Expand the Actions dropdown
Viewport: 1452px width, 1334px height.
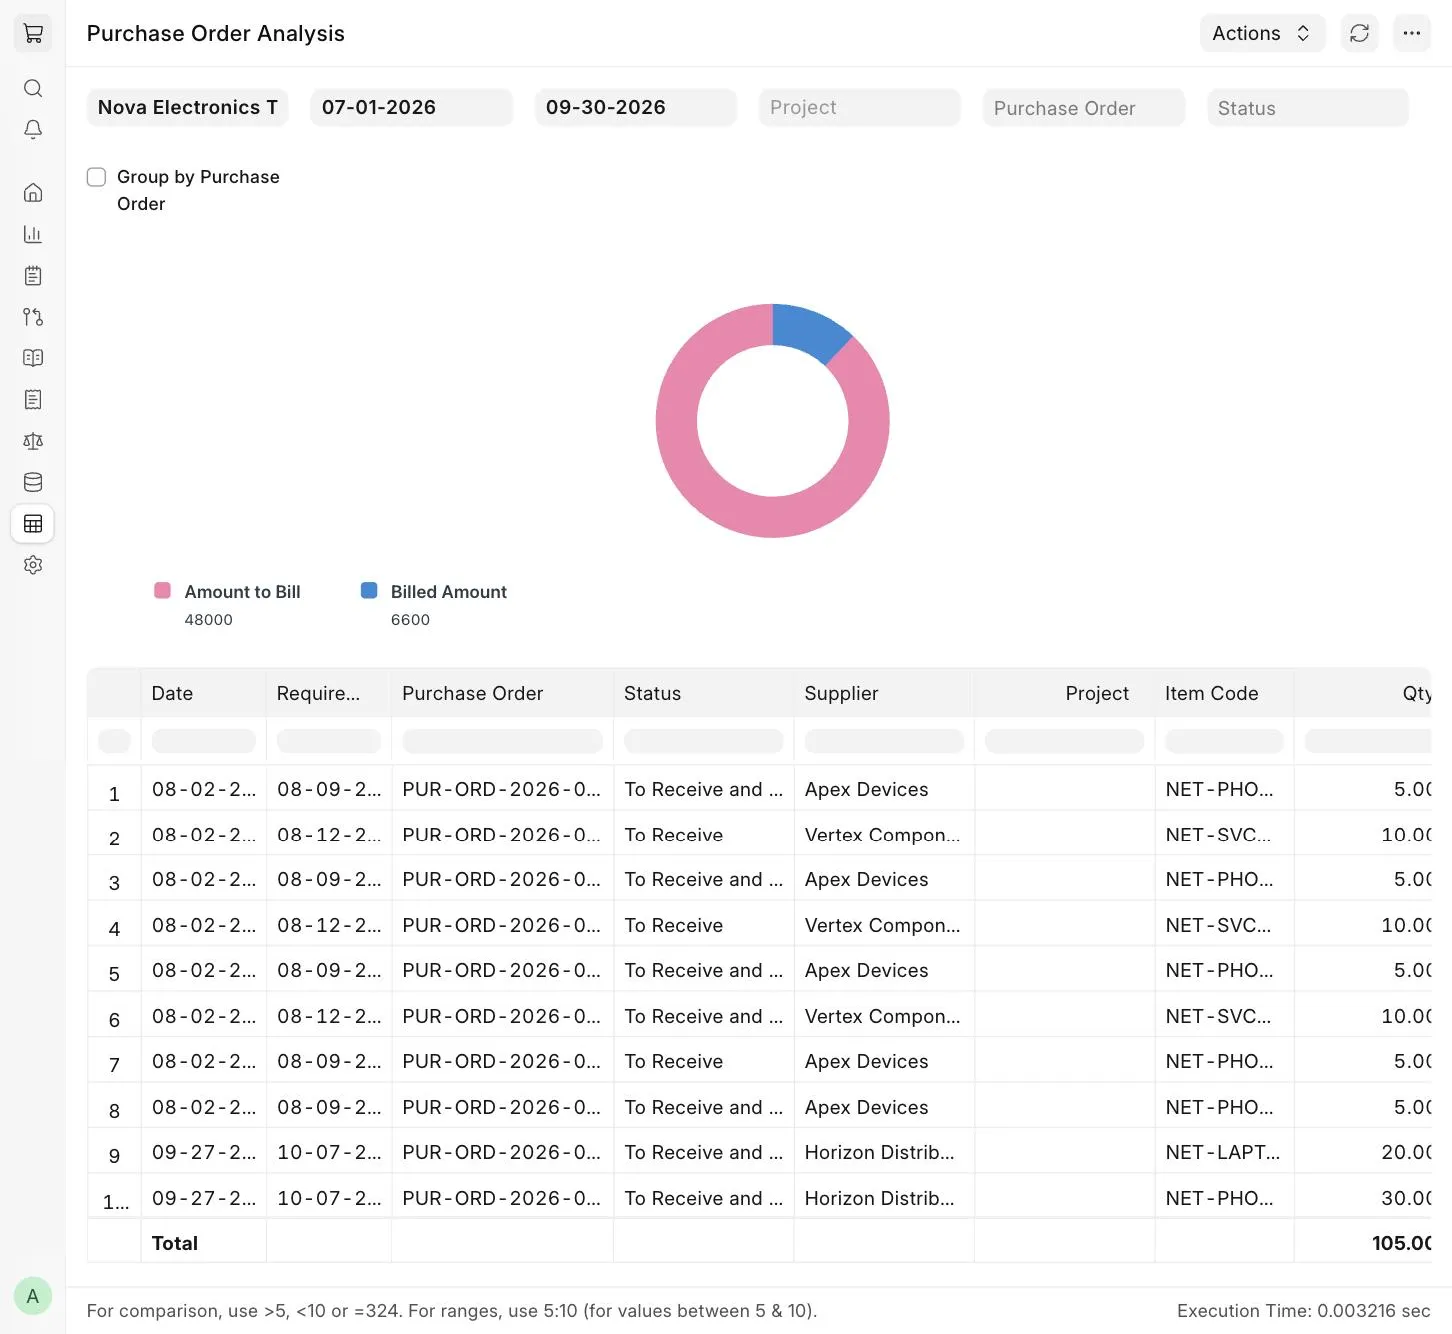click(x=1262, y=33)
